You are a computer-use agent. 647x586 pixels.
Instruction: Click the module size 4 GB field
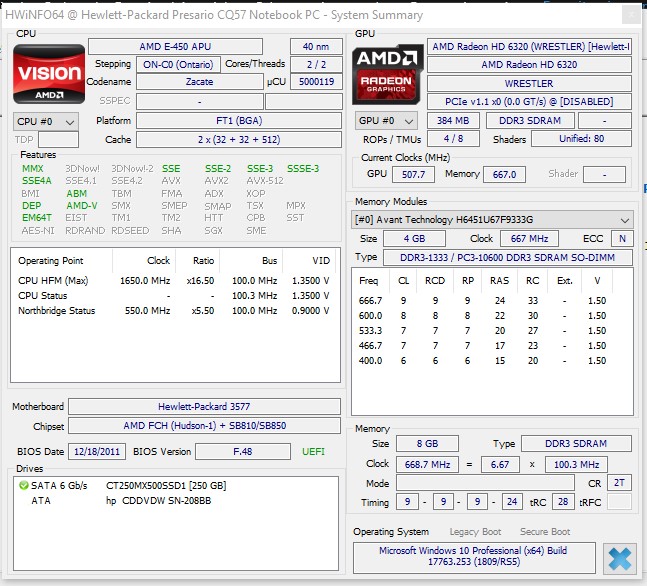point(414,239)
